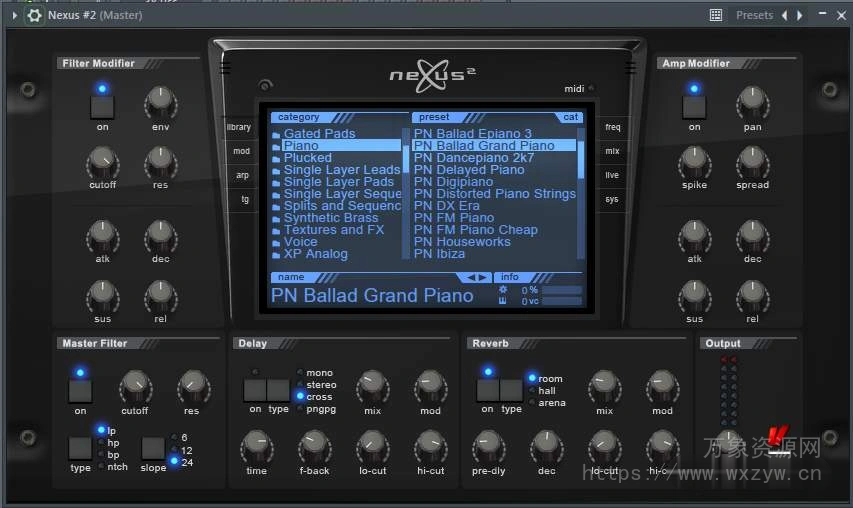Select the bp filter type
This screenshot has height=508, width=853.
coord(113,455)
